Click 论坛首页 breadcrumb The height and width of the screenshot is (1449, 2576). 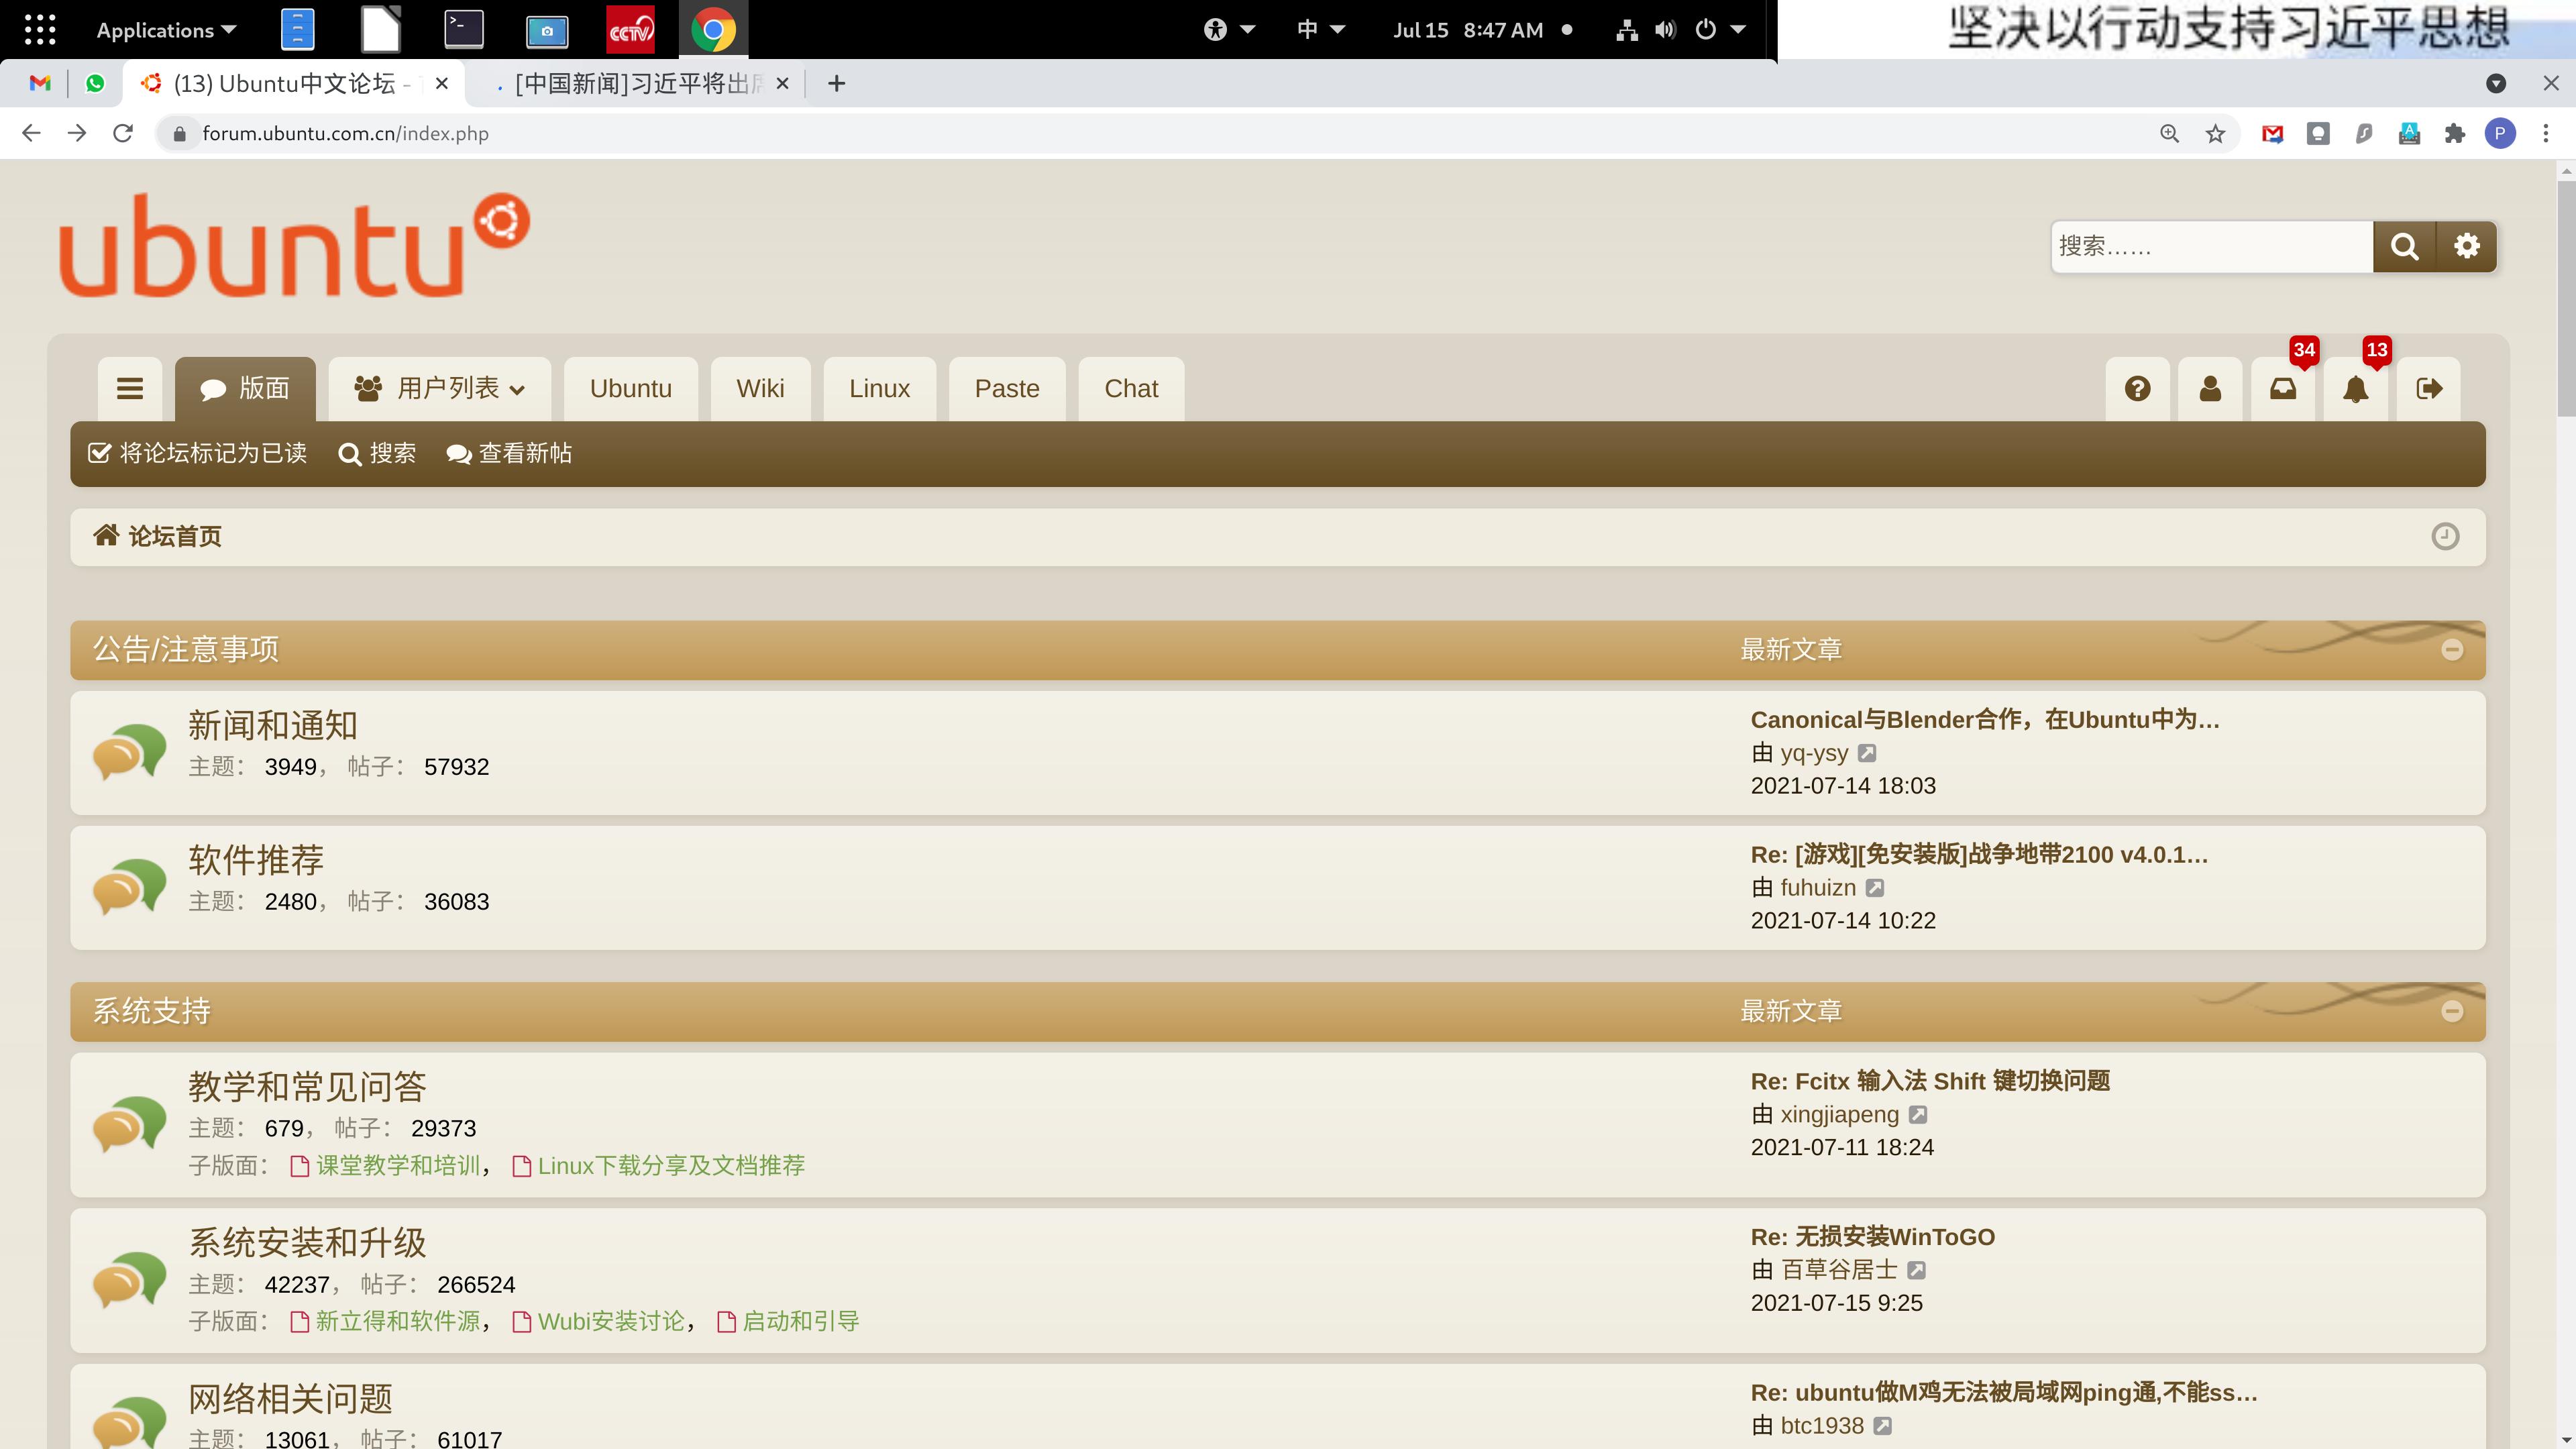click(158, 537)
